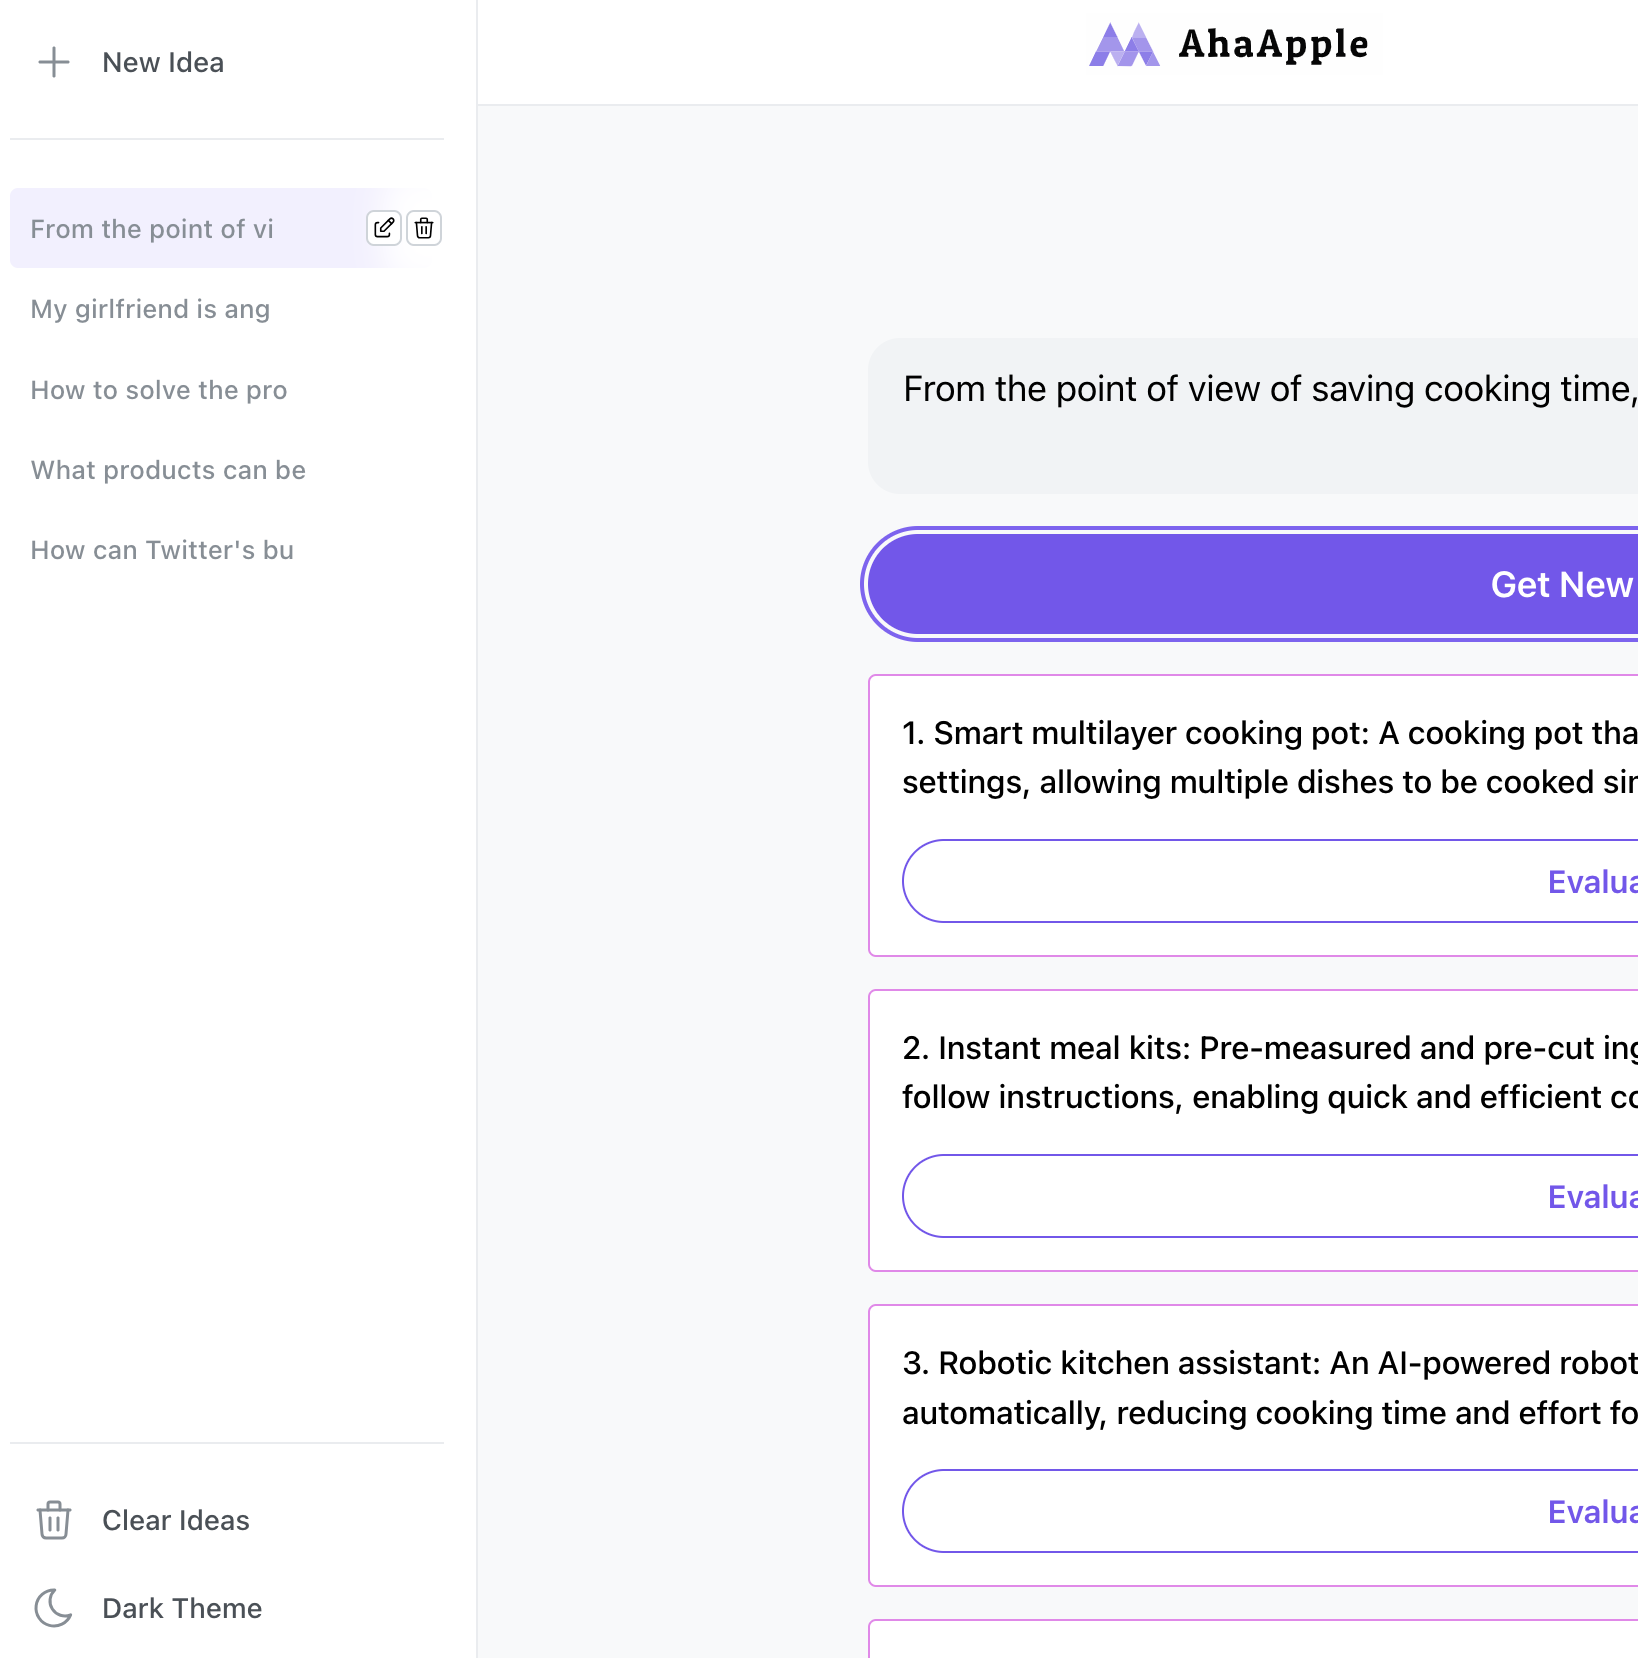Evaluate the Robotic kitchen assistant idea
The image size is (1638, 1658).
coord(1270,1511)
